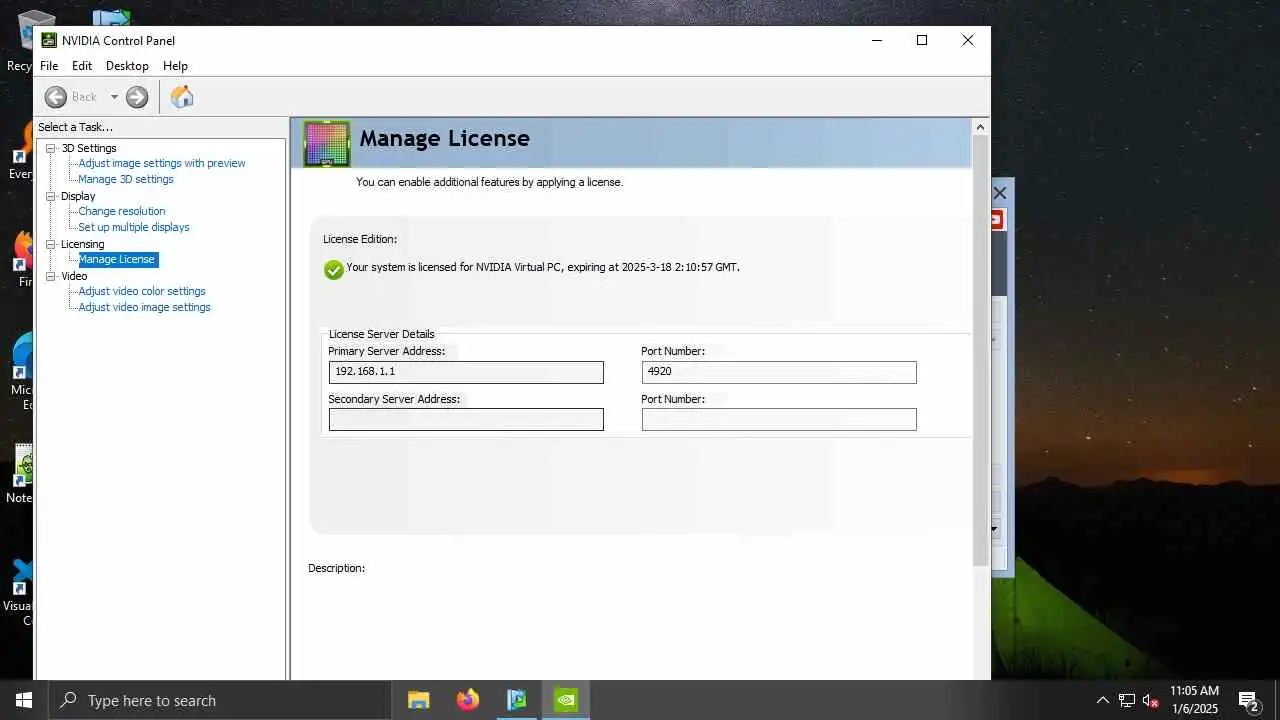Close the window behind NVIDIA Control Panel
Viewport: 1280px width, 720px height.
point(999,192)
